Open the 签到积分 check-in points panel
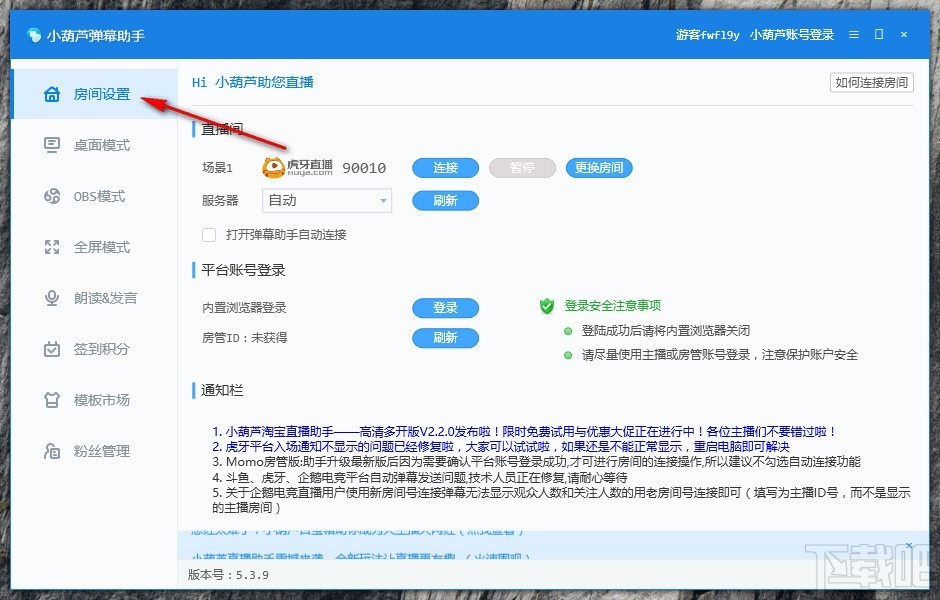940x600 pixels. tap(96, 349)
